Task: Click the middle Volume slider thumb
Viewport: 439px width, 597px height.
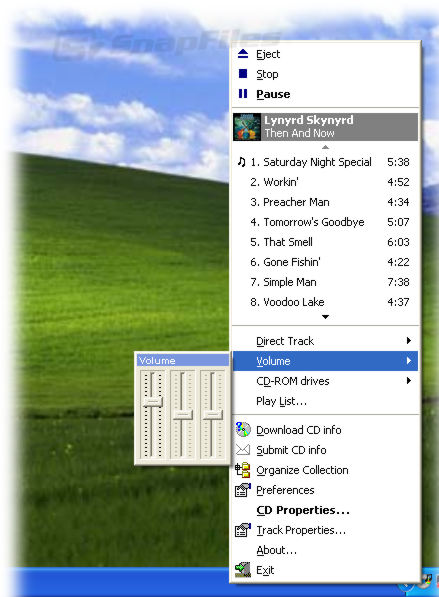Action: pos(183,415)
